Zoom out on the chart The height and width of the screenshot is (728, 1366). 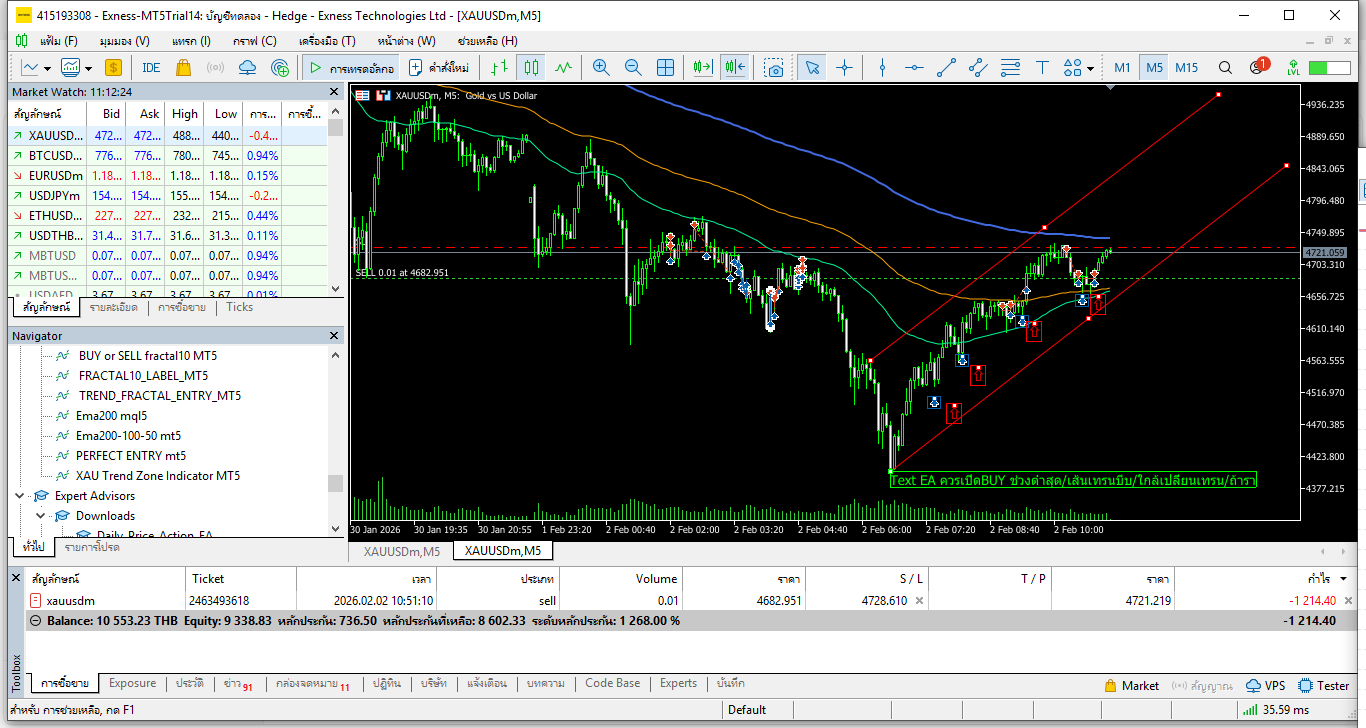pyautogui.click(x=633, y=67)
